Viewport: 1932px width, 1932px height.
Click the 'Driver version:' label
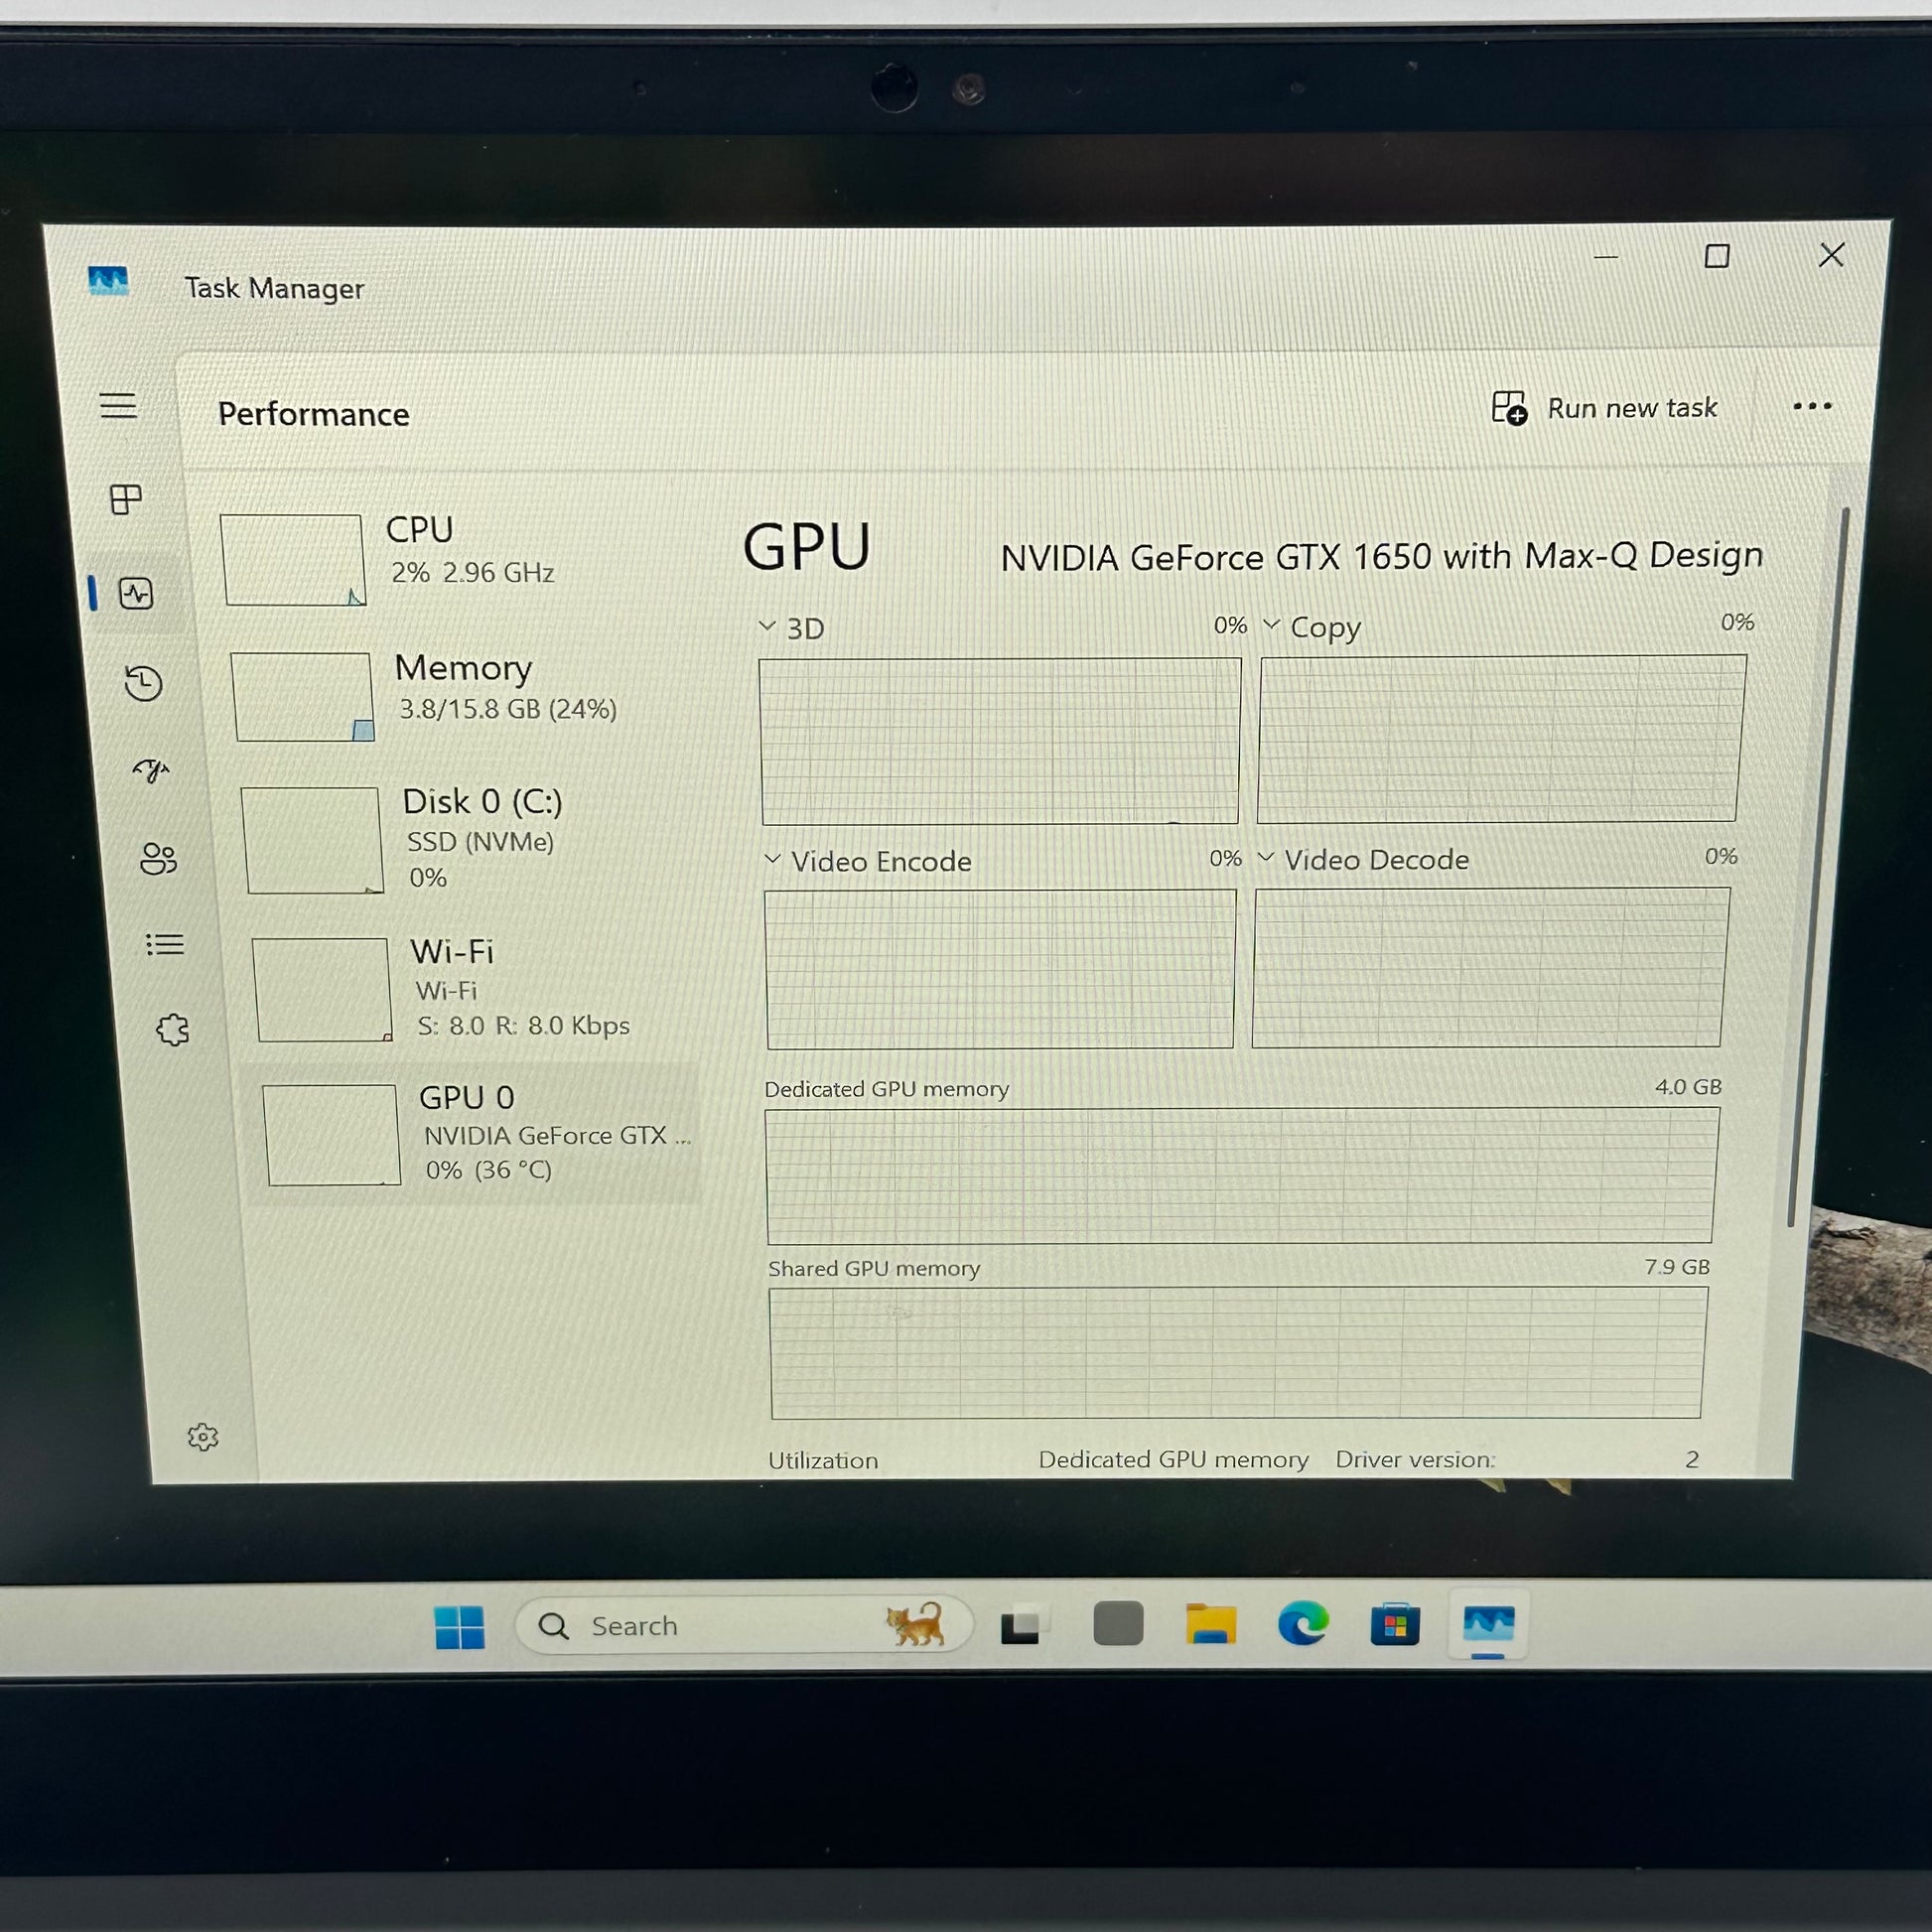tap(1415, 1459)
